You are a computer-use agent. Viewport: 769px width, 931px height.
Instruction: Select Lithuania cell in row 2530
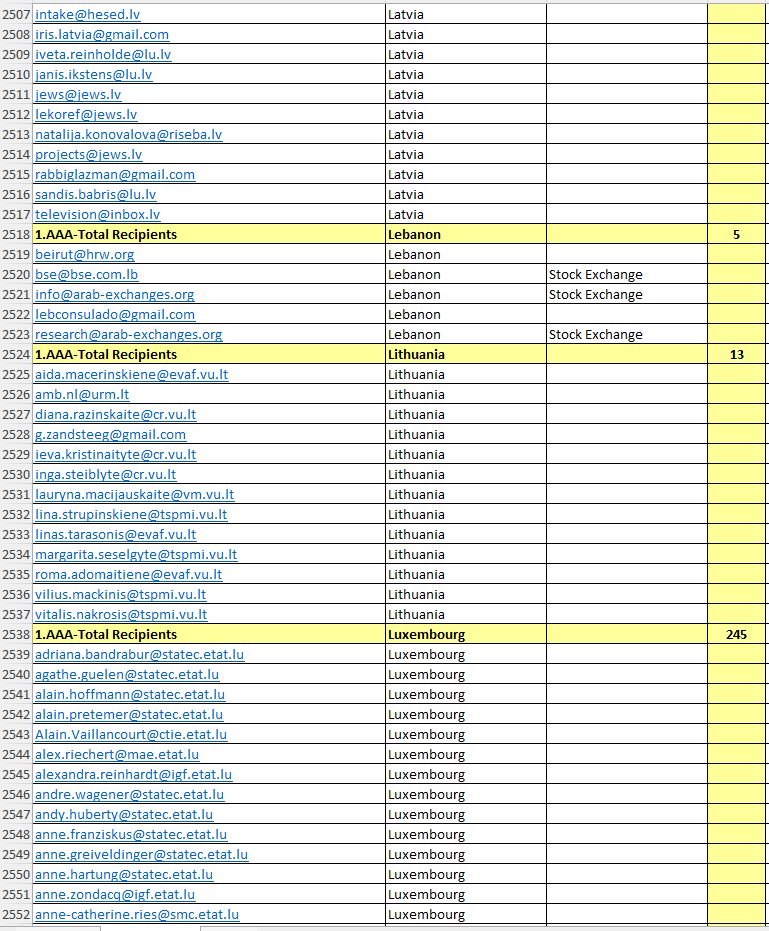(x=466, y=474)
